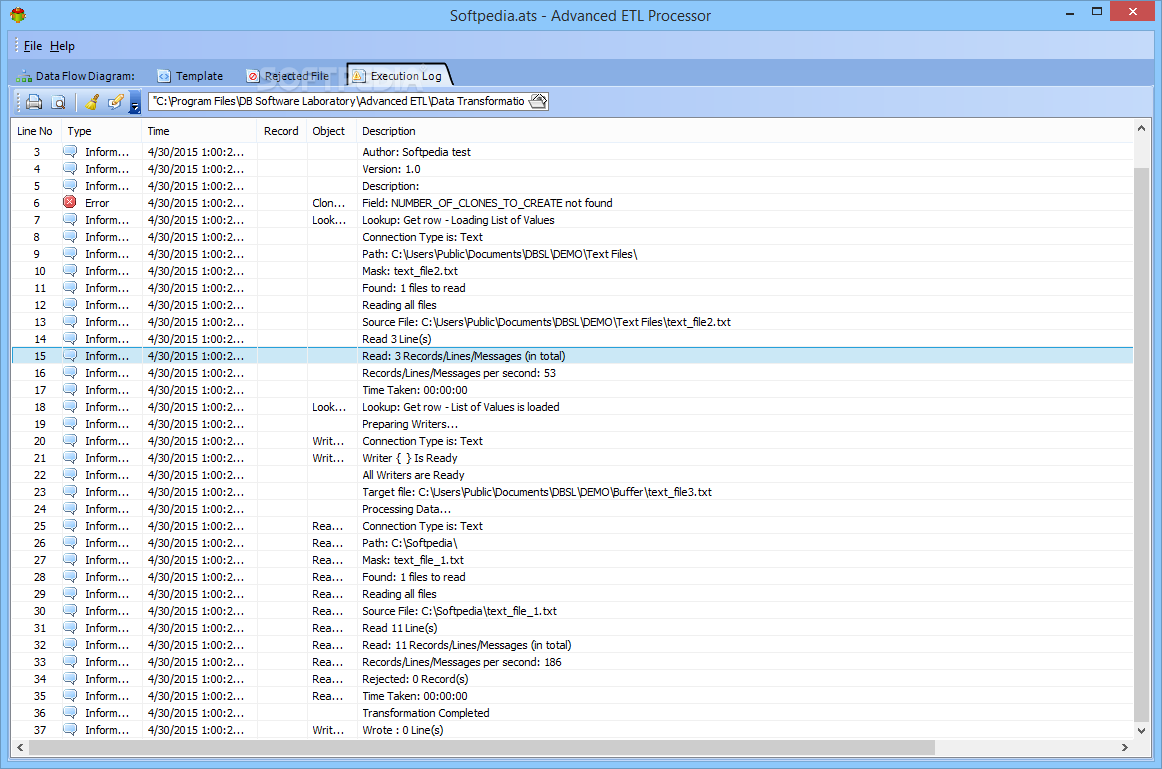Click the red error icon on line 6
The image size is (1162, 769).
click(70, 203)
